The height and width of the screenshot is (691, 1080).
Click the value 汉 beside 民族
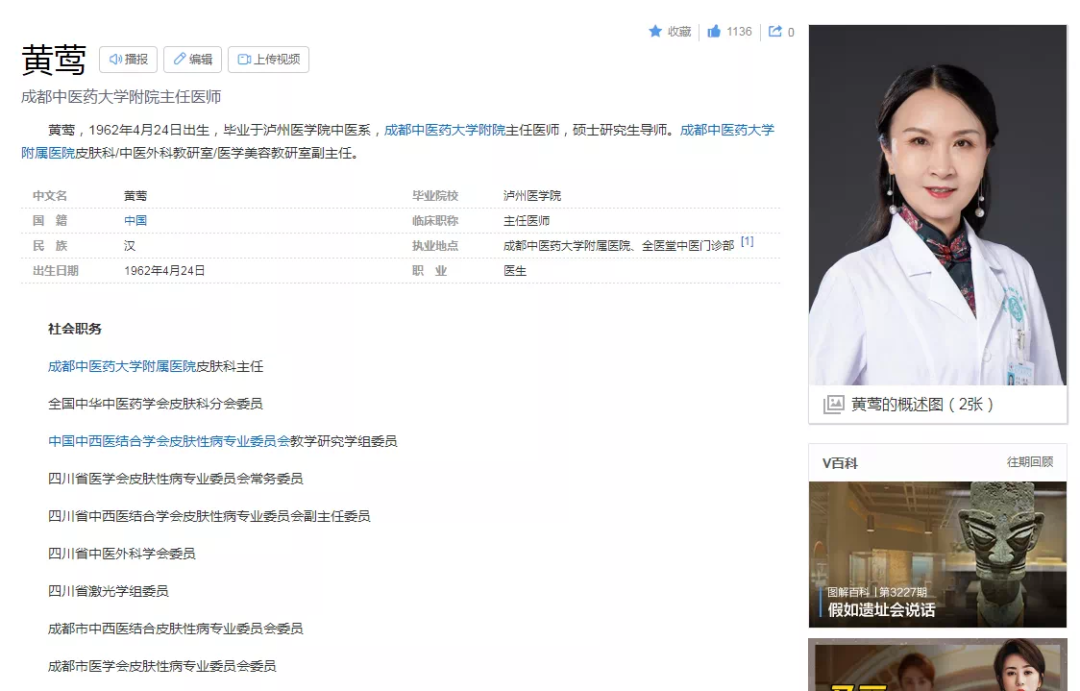(129, 246)
